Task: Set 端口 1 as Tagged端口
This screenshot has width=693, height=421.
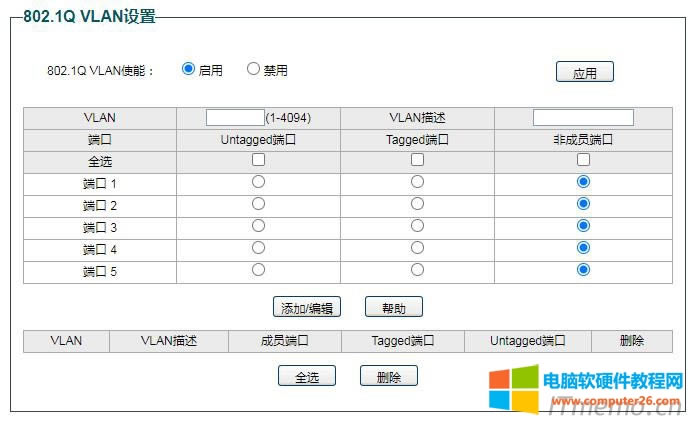Action: [417, 182]
